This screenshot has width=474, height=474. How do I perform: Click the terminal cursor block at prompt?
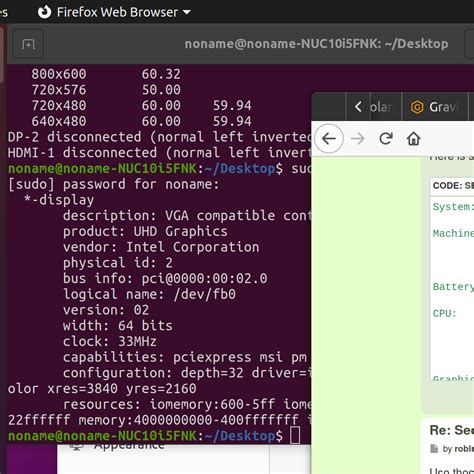tap(295, 435)
